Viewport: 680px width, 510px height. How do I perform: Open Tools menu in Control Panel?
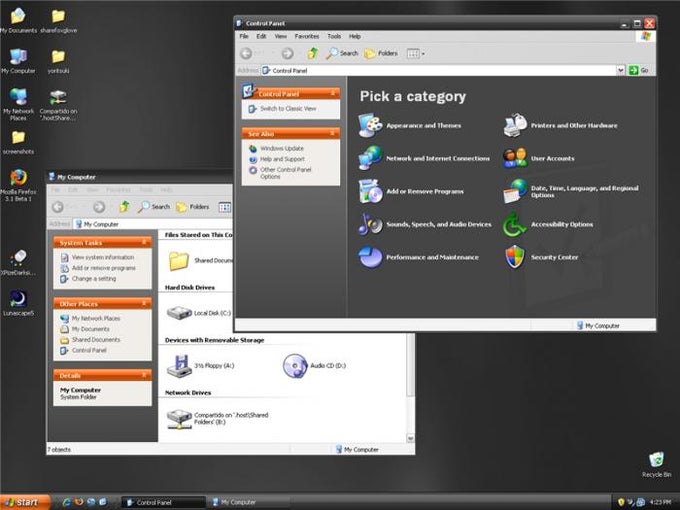pos(334,36)
